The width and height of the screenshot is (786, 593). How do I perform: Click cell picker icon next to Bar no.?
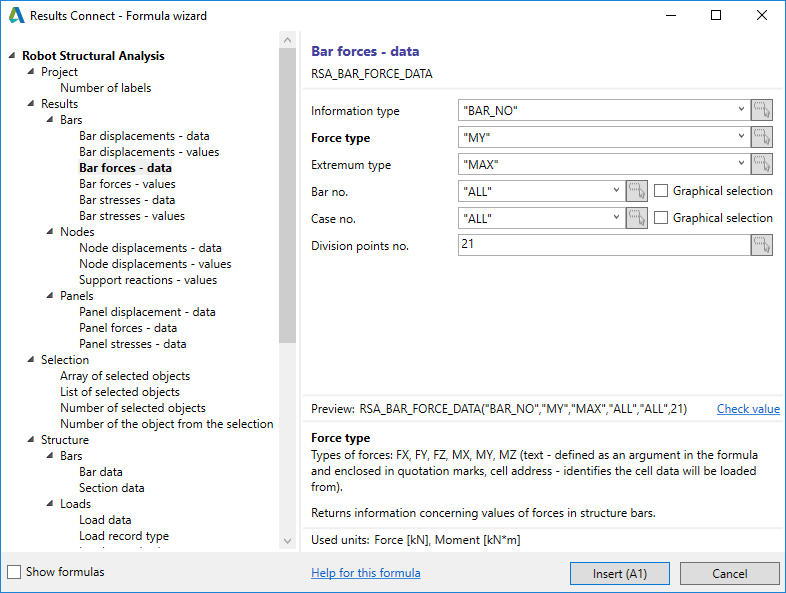[x=637, y=191]
